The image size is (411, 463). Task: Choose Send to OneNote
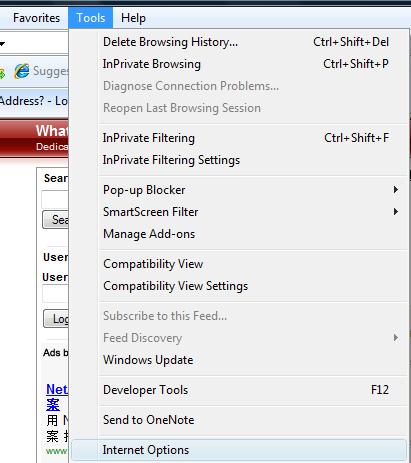click(x=239, y=420)
